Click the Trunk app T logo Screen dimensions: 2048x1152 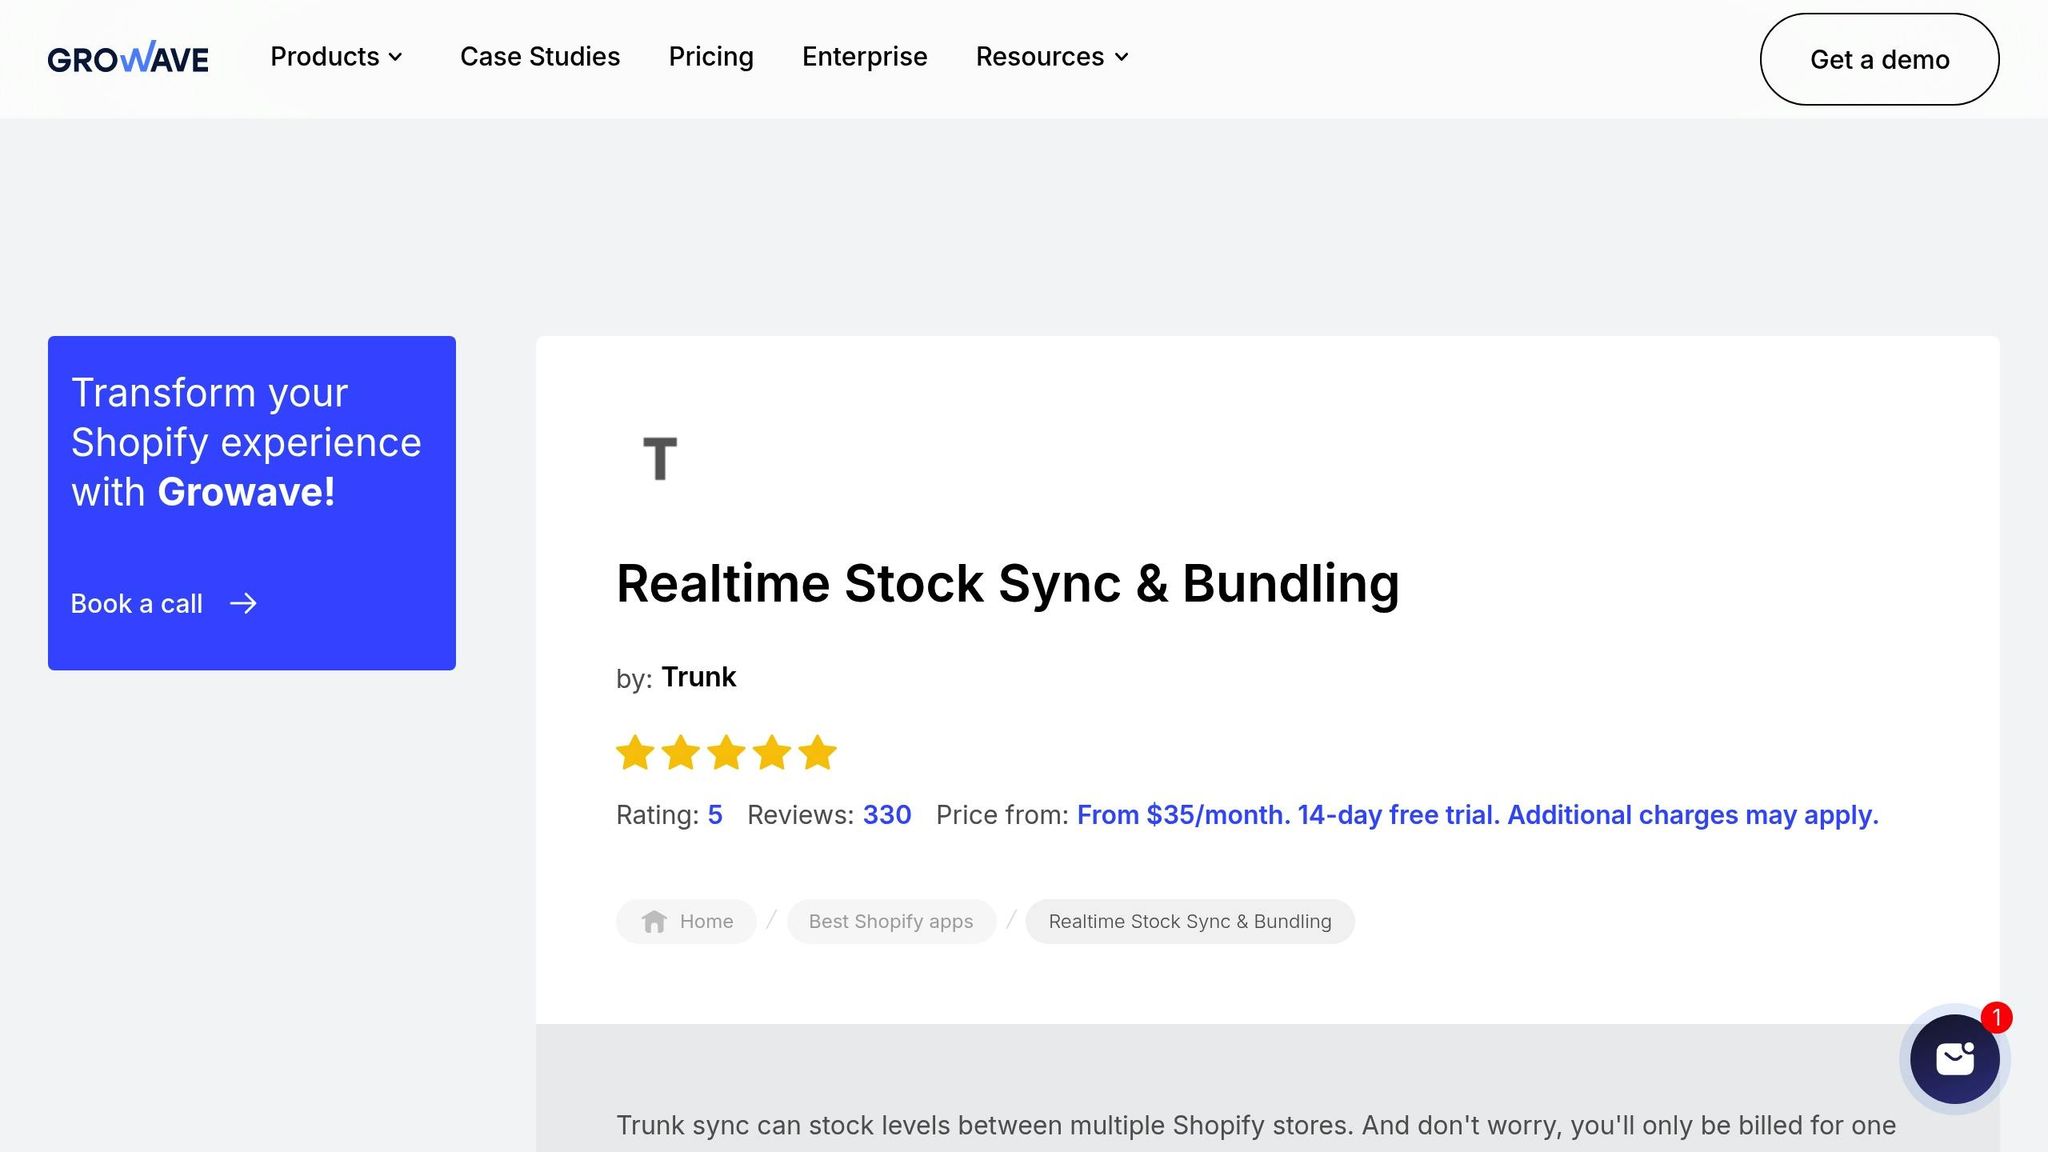[659, 459]
